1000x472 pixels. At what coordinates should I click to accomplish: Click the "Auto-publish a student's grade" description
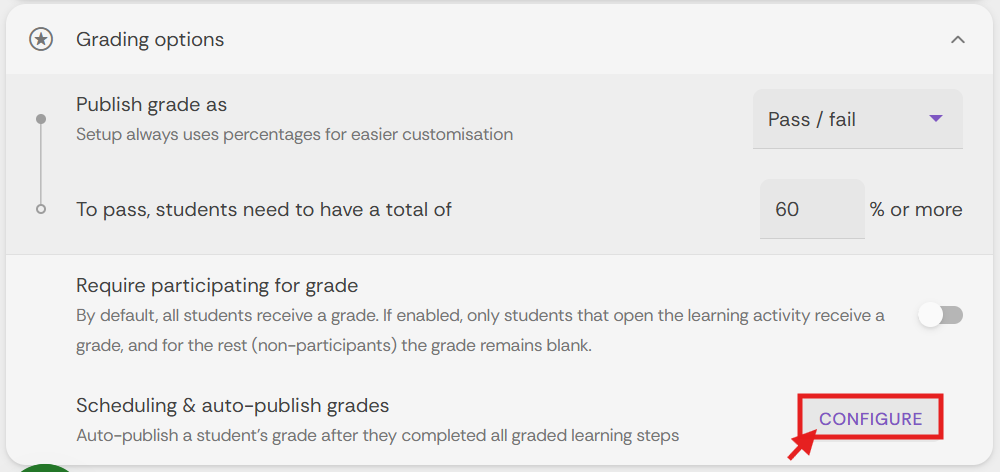tap(377, 435)
